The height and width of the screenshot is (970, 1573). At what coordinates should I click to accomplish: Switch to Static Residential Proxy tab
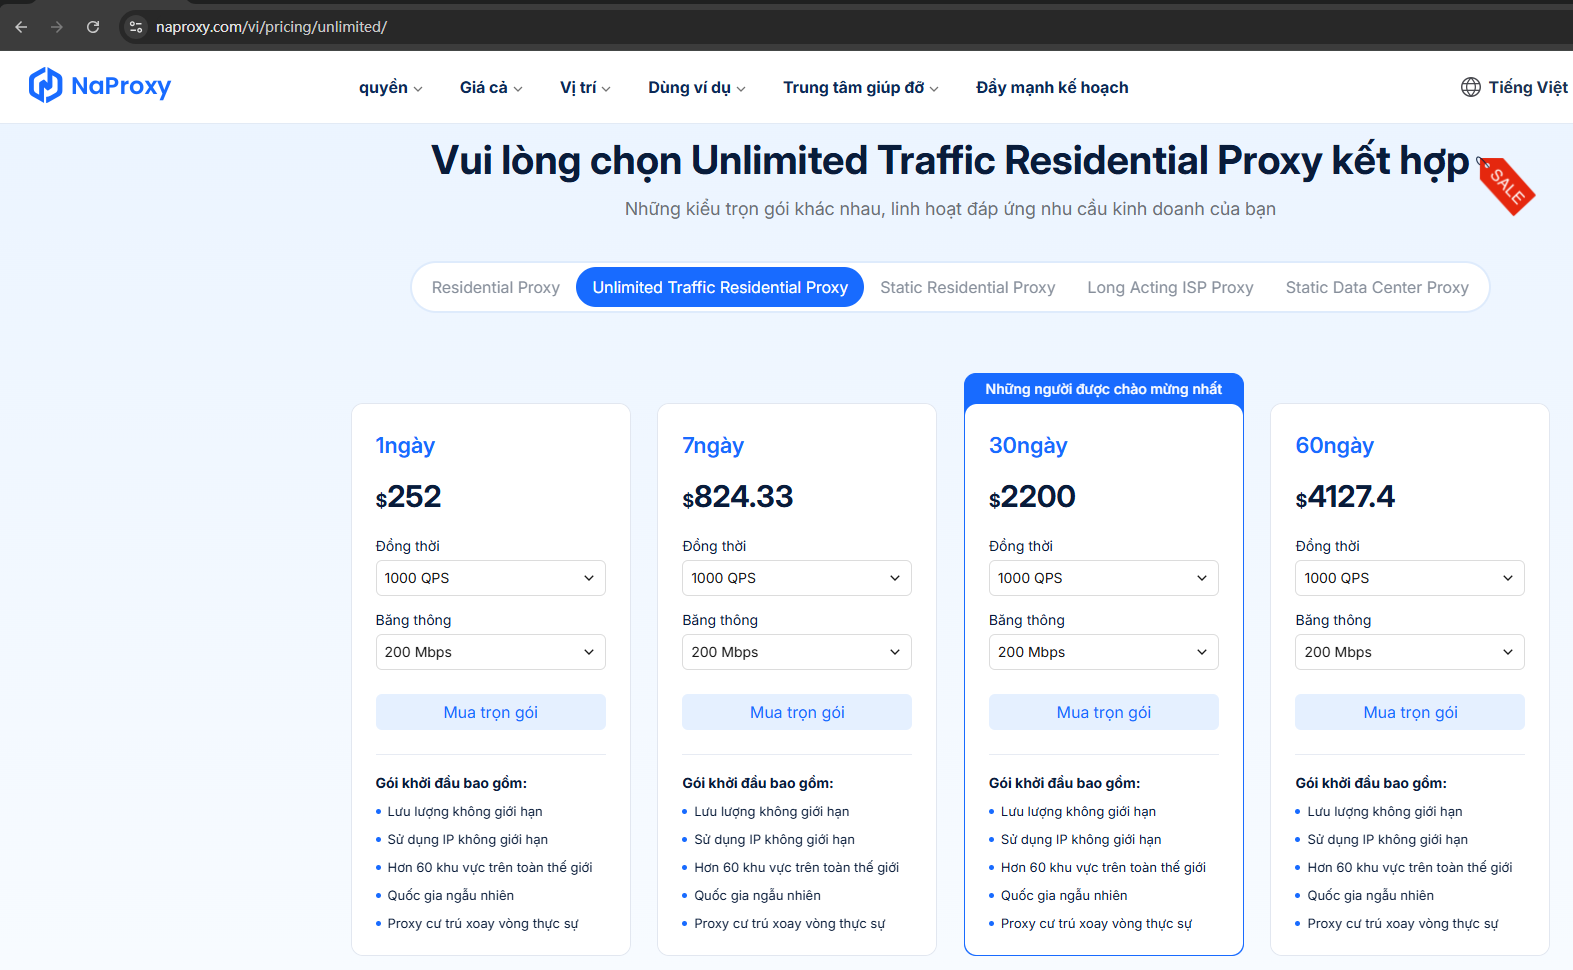968,288
